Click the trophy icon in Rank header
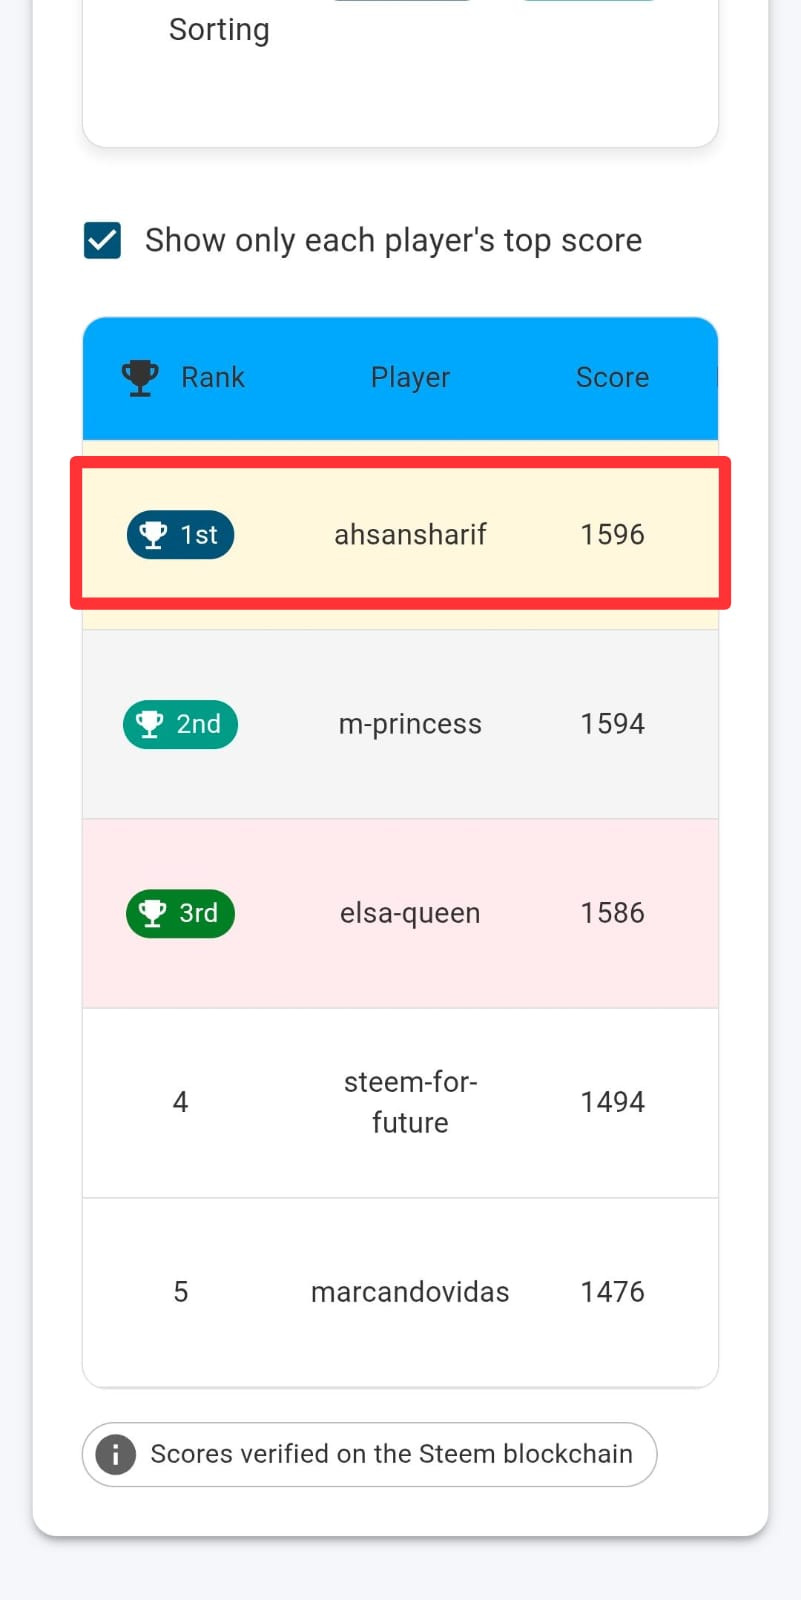This screenshot has height=1600, width=801. [140, 377]
